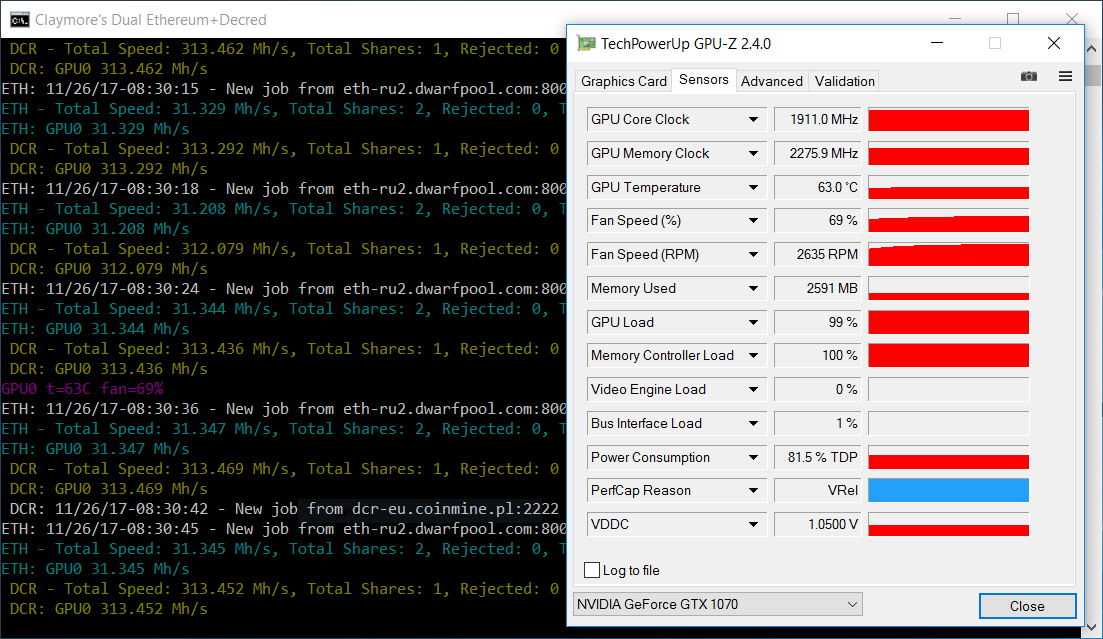Open the GPU Temperature sensor dropdown
1103x639 pixels.
point(753,187)
